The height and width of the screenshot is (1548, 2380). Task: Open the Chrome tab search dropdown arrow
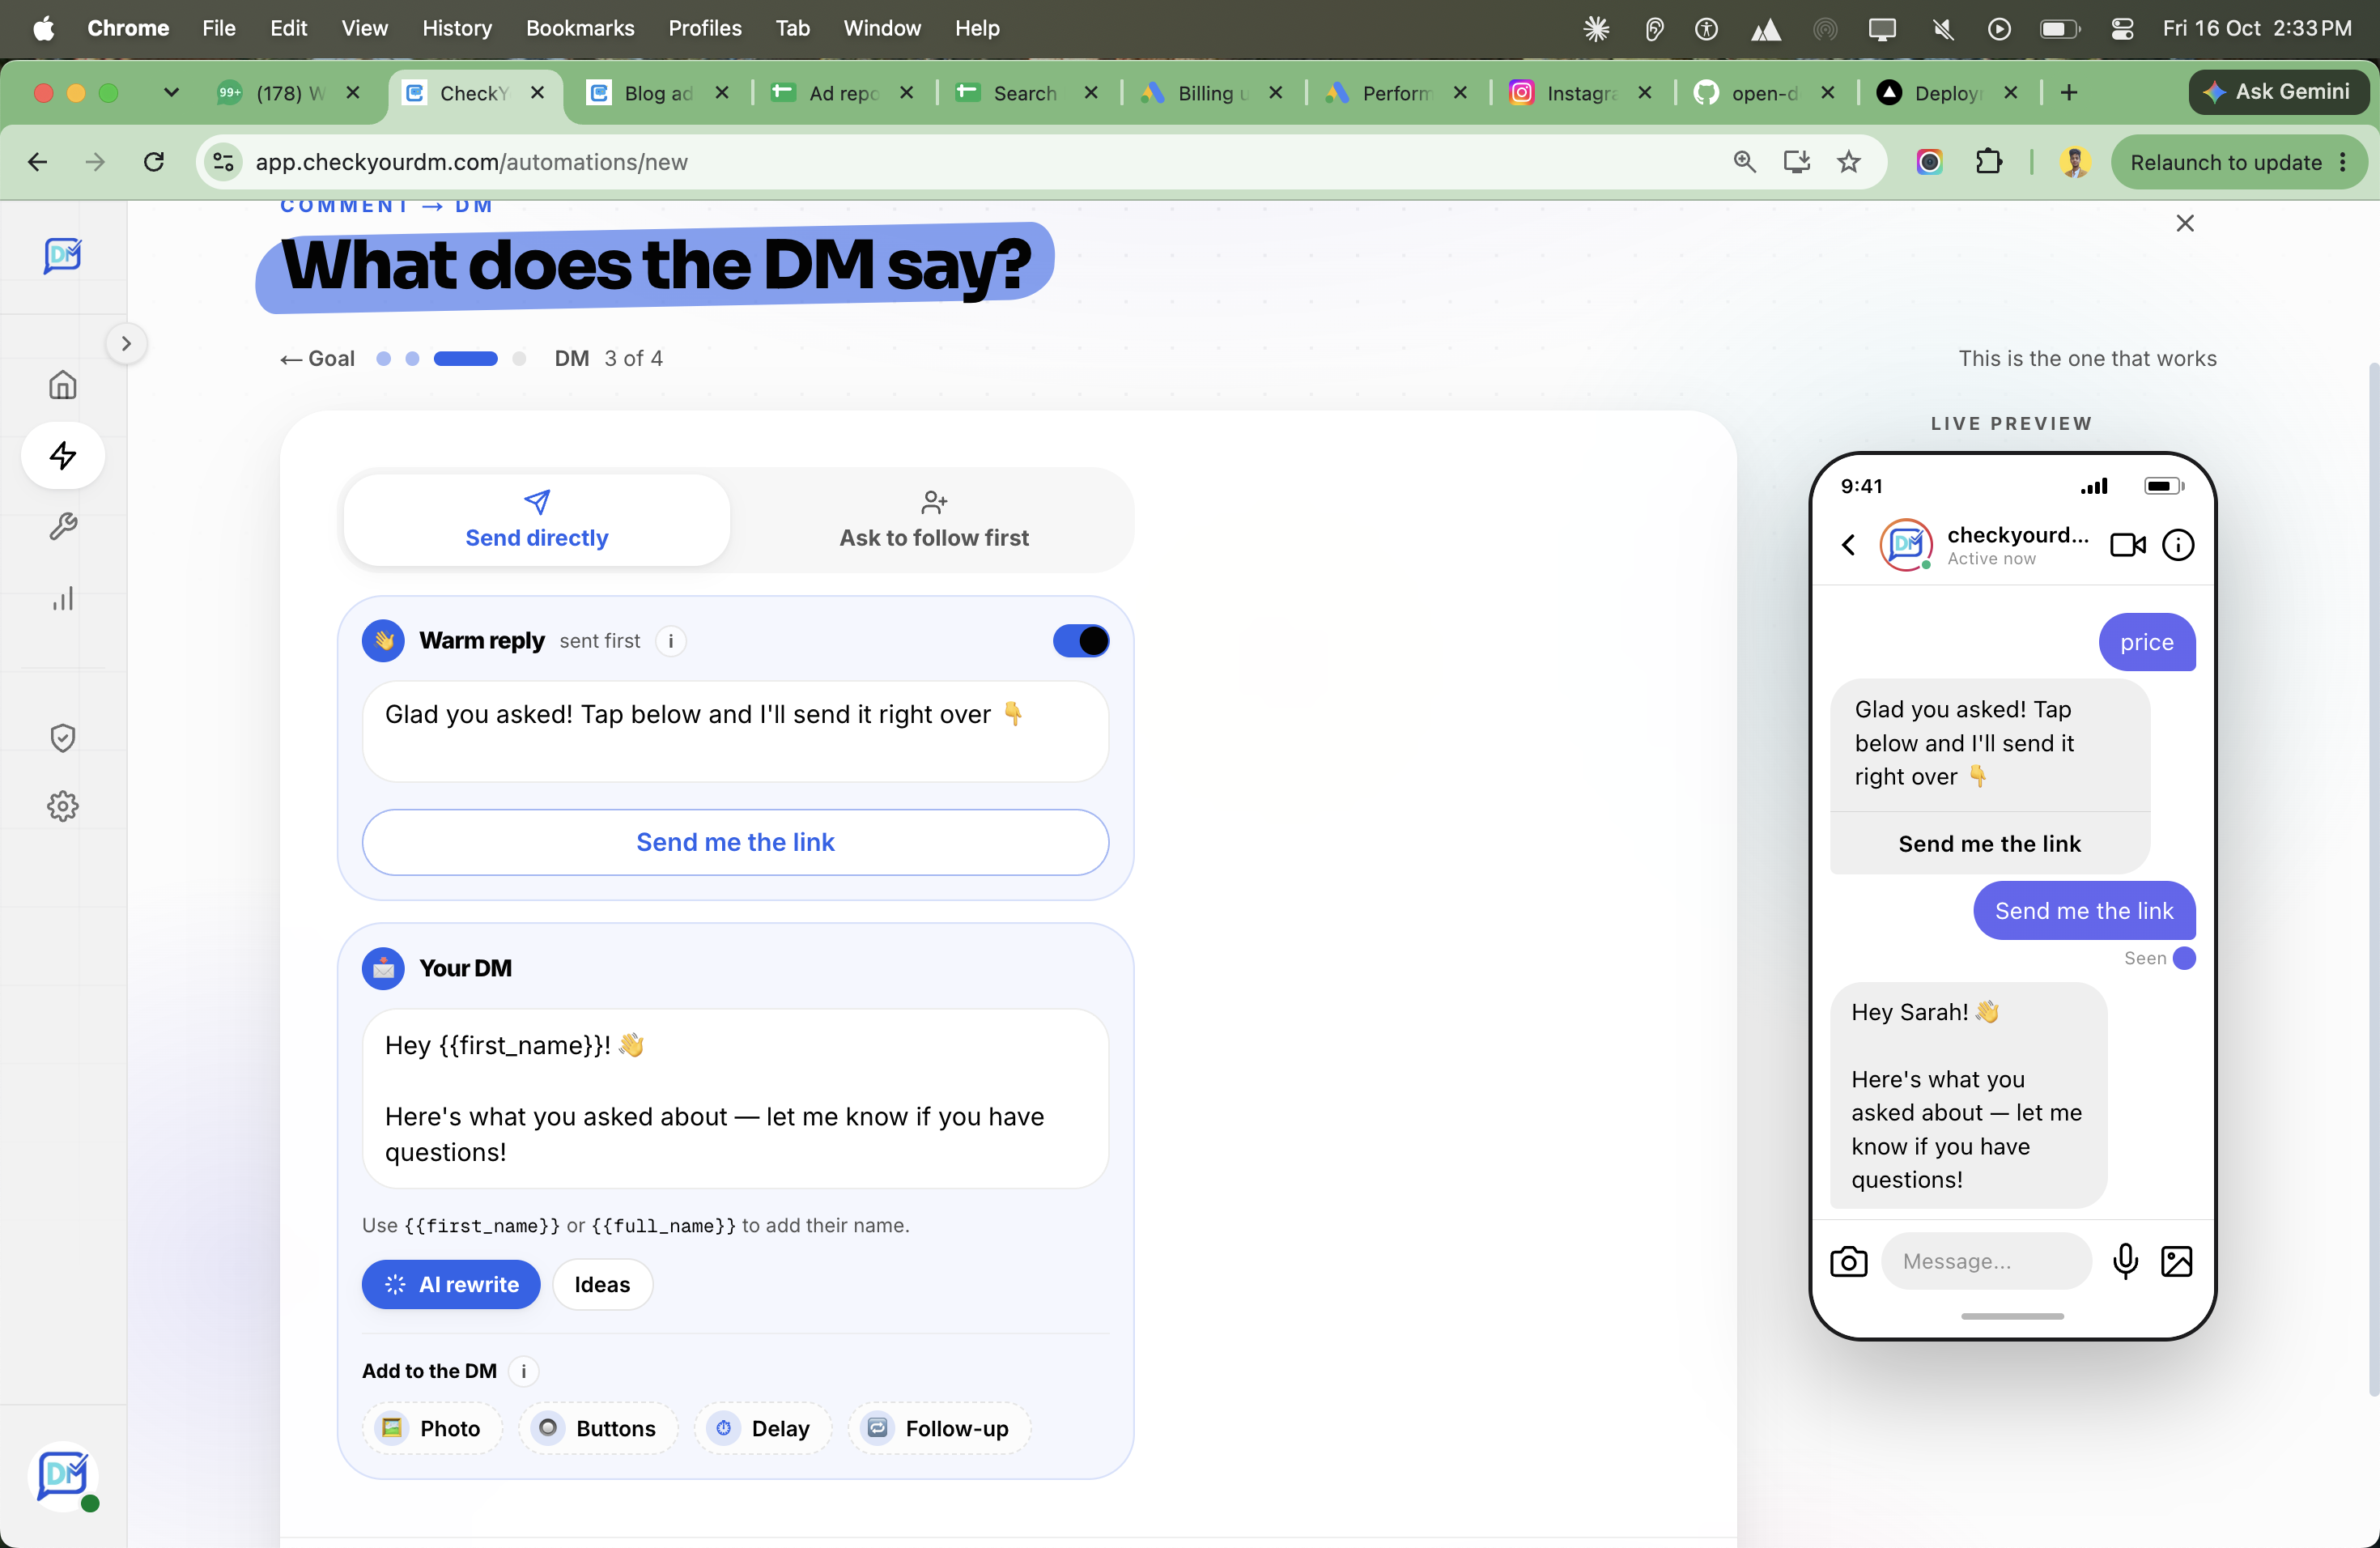coord(171,93)
